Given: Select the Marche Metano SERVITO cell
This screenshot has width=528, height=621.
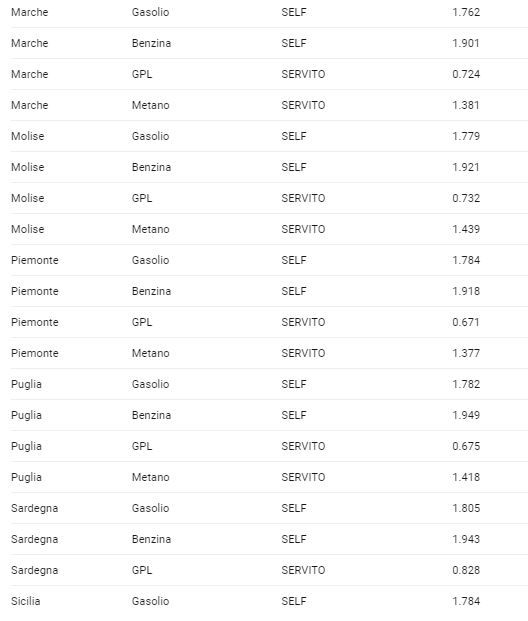Looking at the screenshot, I should tap(303, 105).
